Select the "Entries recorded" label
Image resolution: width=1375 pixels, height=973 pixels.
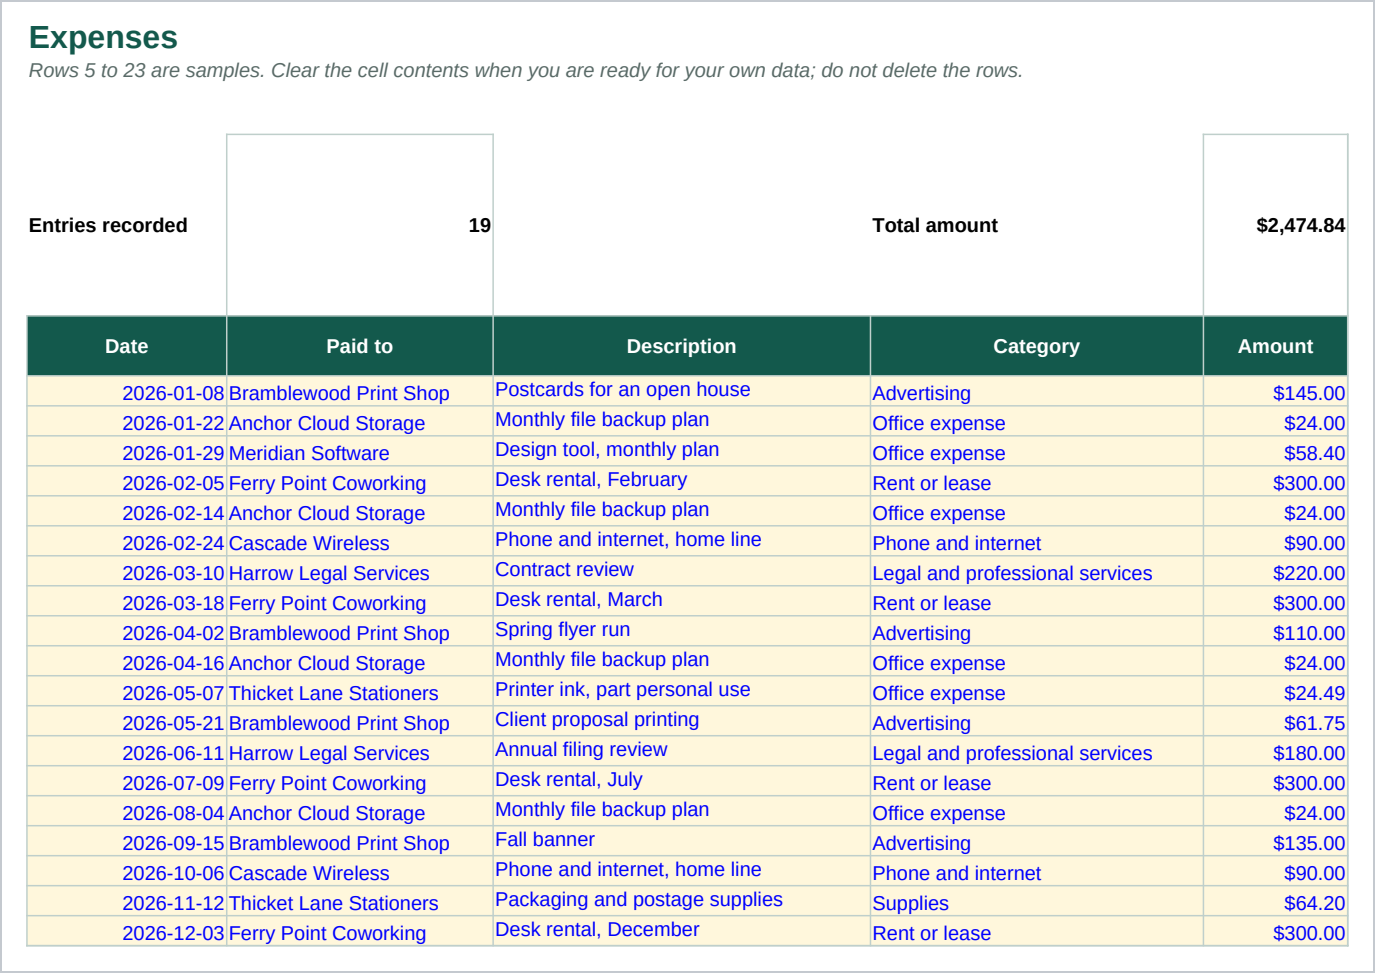[108, 225]
